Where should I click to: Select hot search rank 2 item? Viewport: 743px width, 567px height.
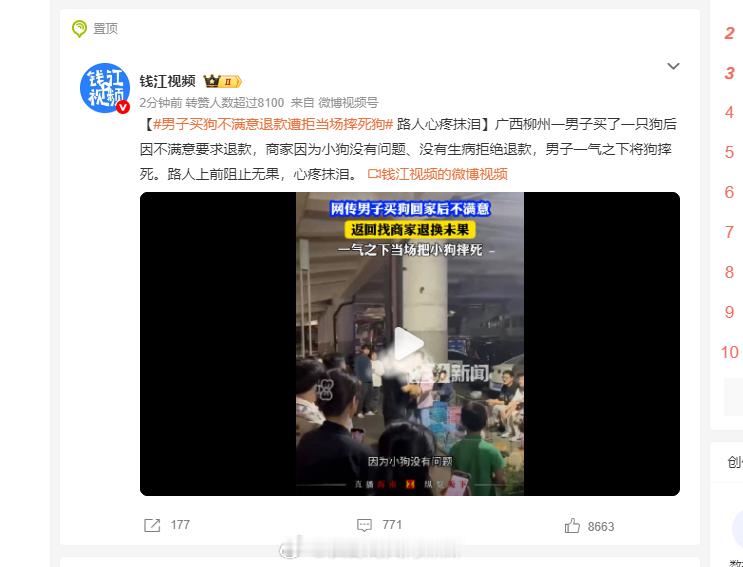coord(729,33)
